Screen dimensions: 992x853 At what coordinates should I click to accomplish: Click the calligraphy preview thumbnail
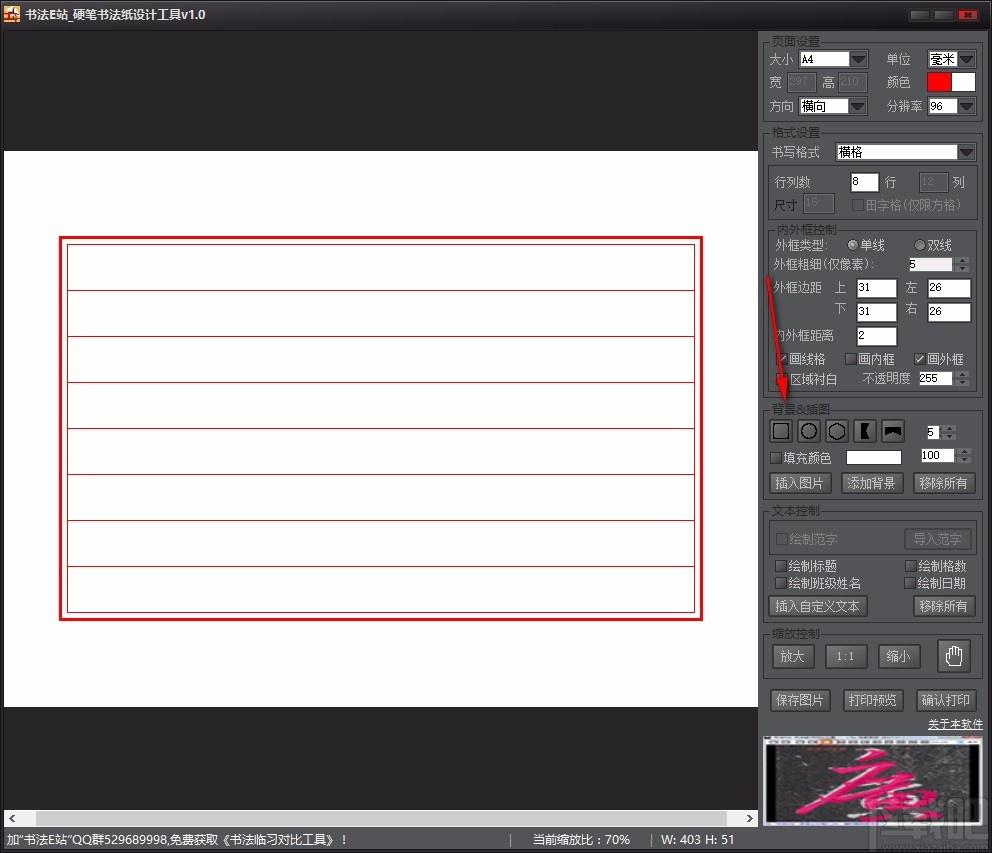873,781
